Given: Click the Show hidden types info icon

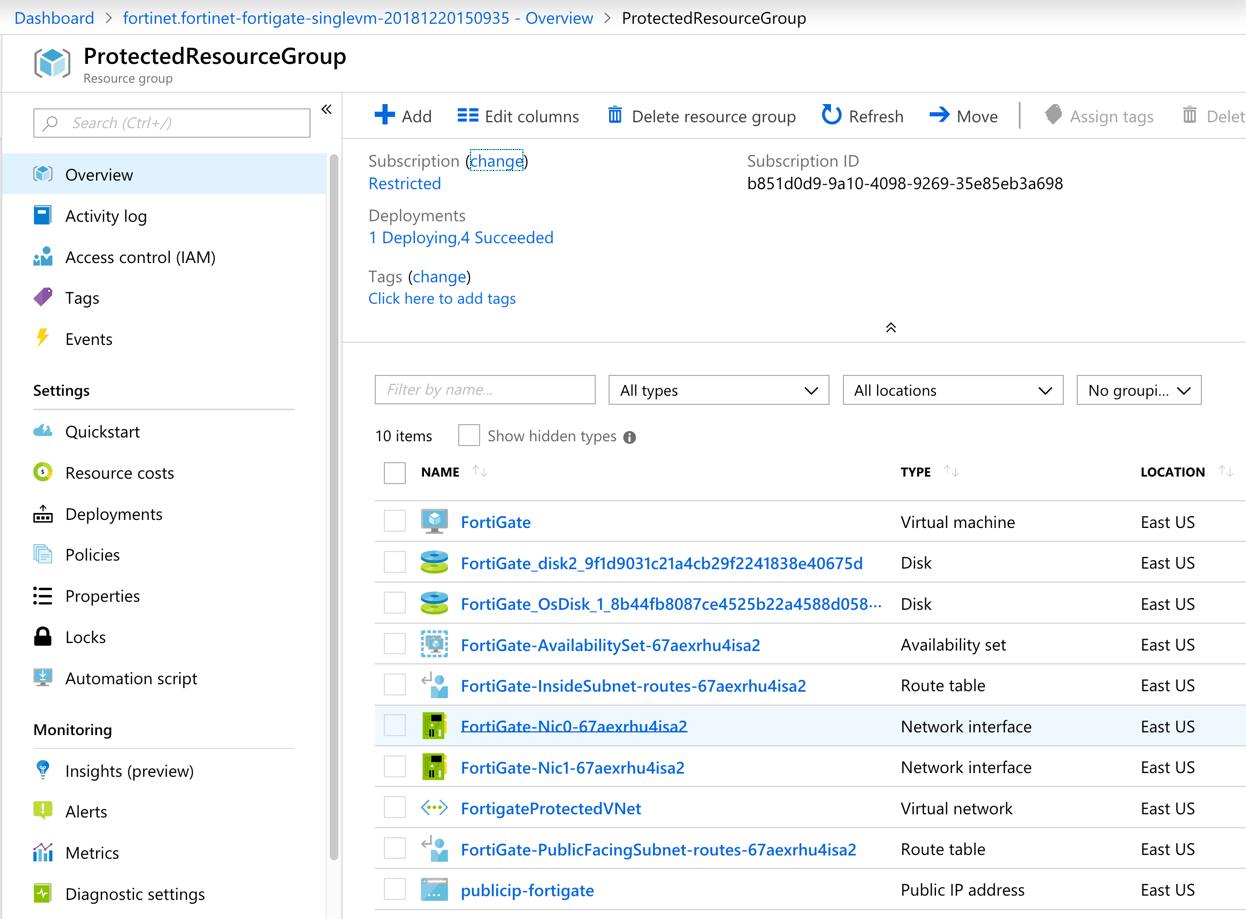Looking at the screenshot, I should pyautogui.click(x=630, y=437).
